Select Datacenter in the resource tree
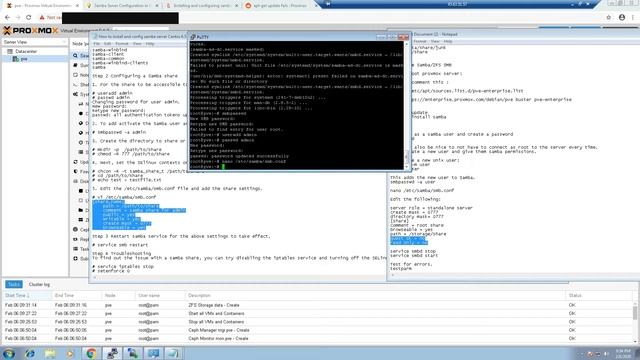This screenshot has height=360, width=640. (x=26, y=51)
